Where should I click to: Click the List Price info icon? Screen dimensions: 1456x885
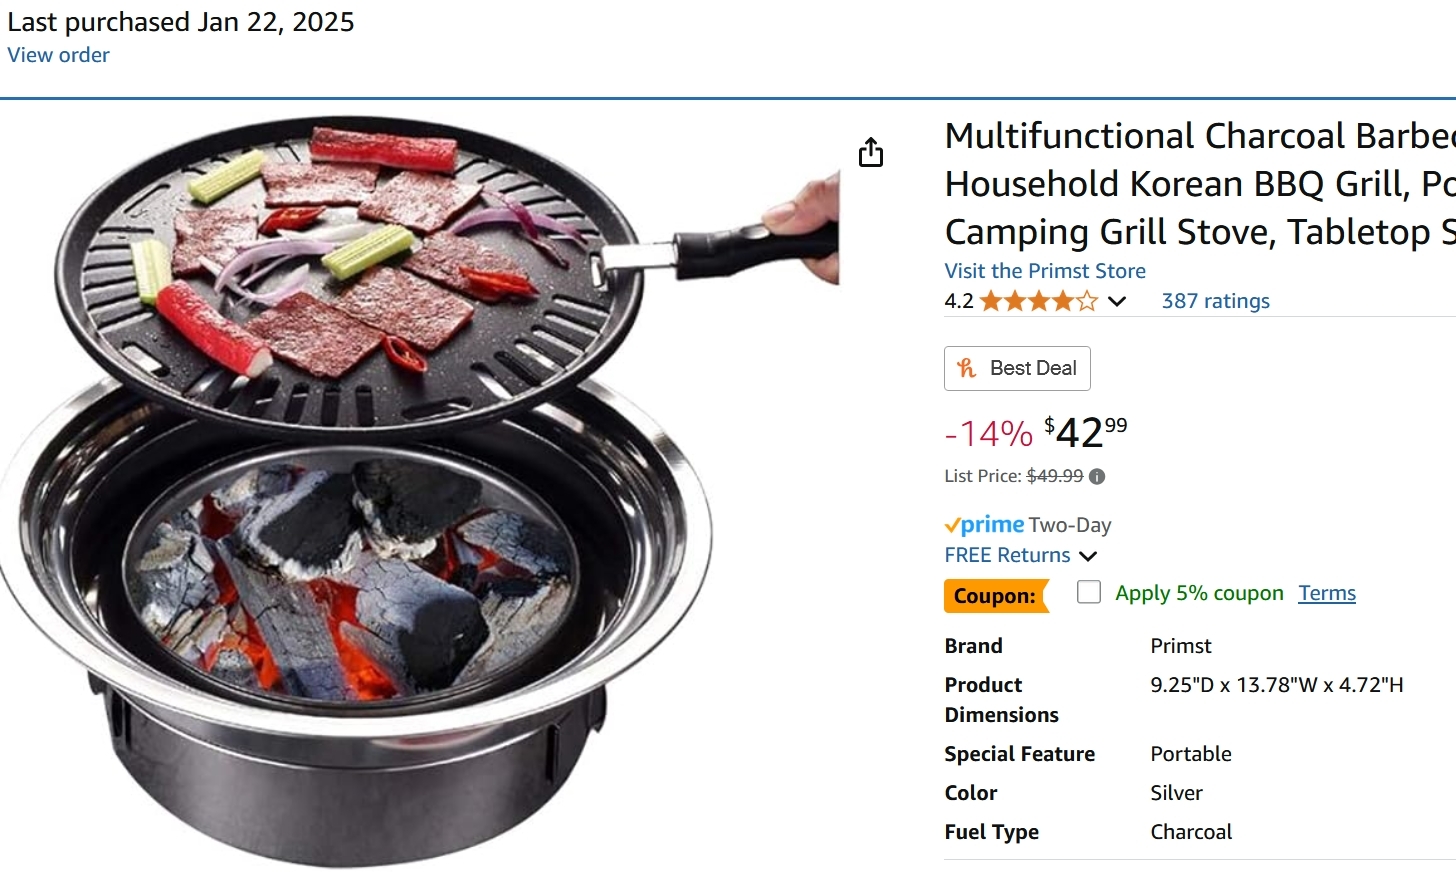point(1097,477)
